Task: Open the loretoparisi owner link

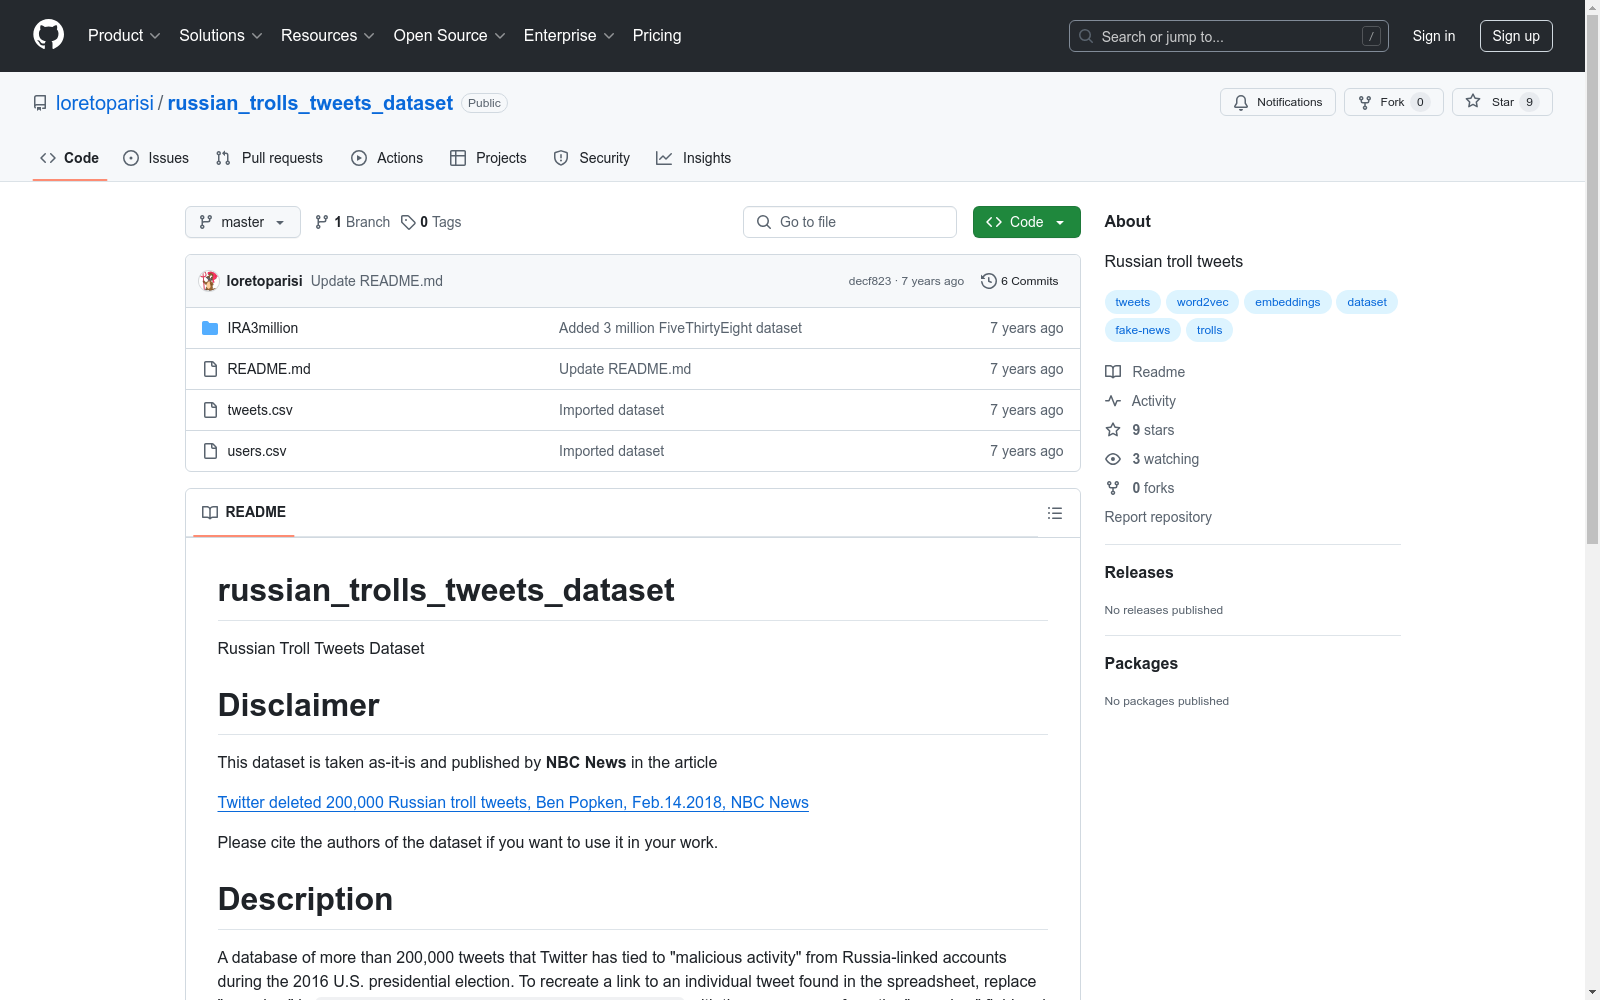Action: pyautogui.click(x=105, y=103)
